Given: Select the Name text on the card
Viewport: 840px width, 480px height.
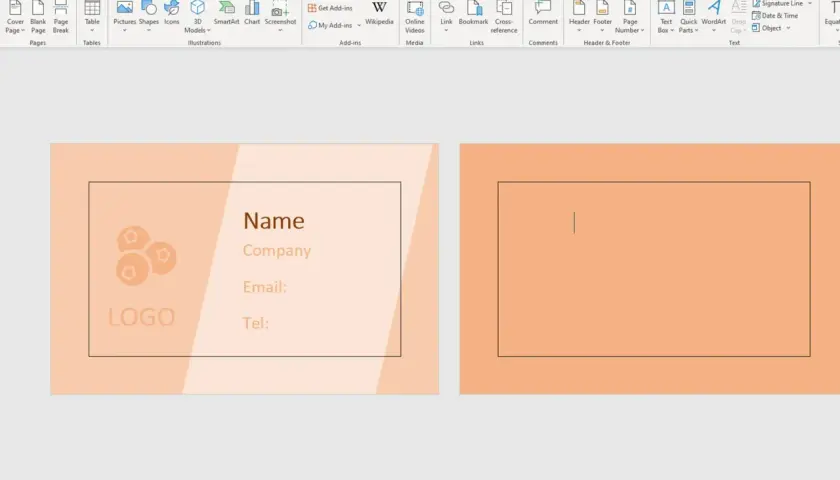Looking at the screenshot, I should (274, 221).
